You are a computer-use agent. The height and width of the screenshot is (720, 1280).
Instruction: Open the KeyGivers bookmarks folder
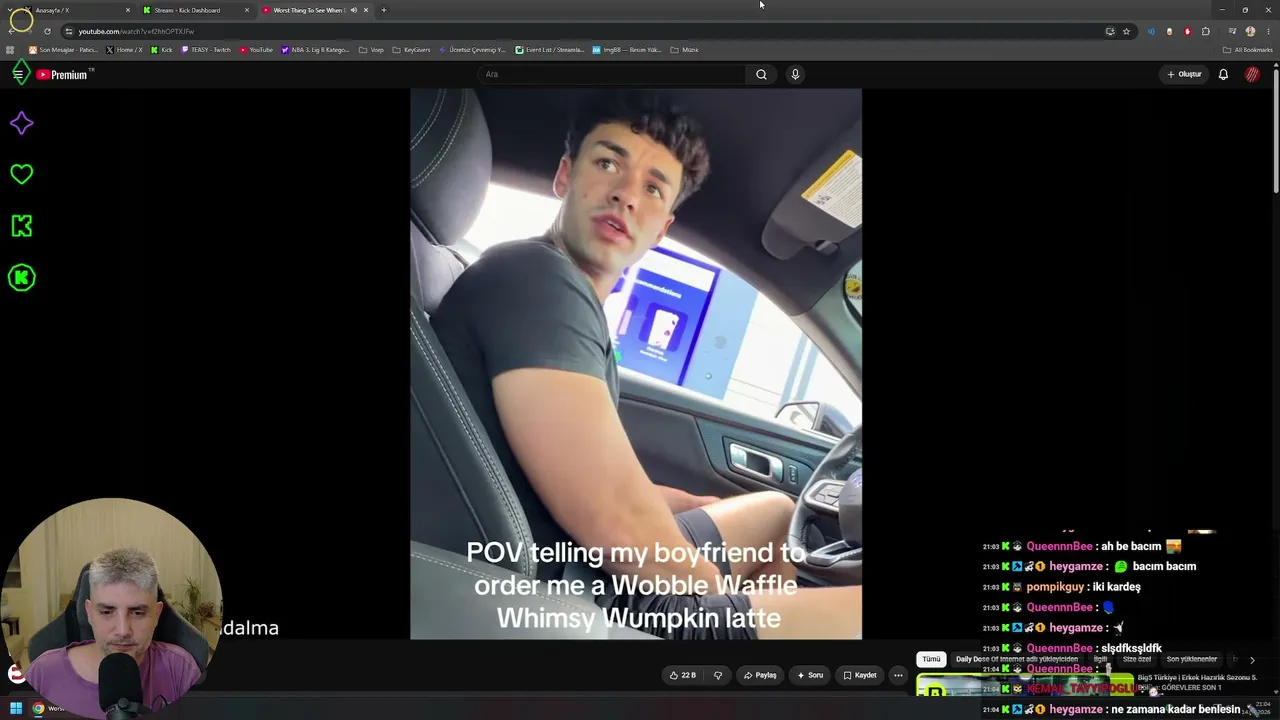(411, 50)
